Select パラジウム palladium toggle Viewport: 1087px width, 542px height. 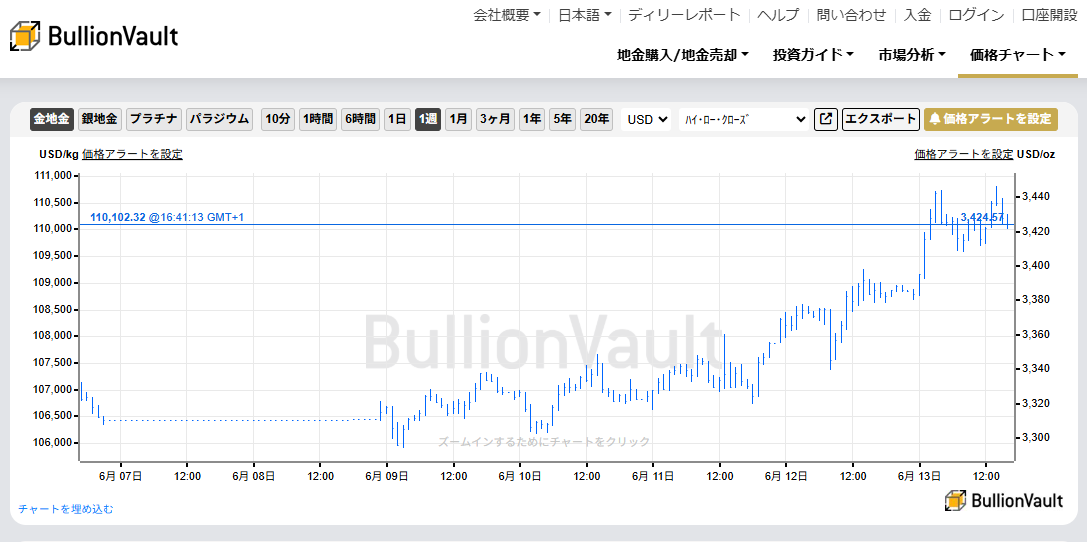pyautogui.click(x=220, y=119)
